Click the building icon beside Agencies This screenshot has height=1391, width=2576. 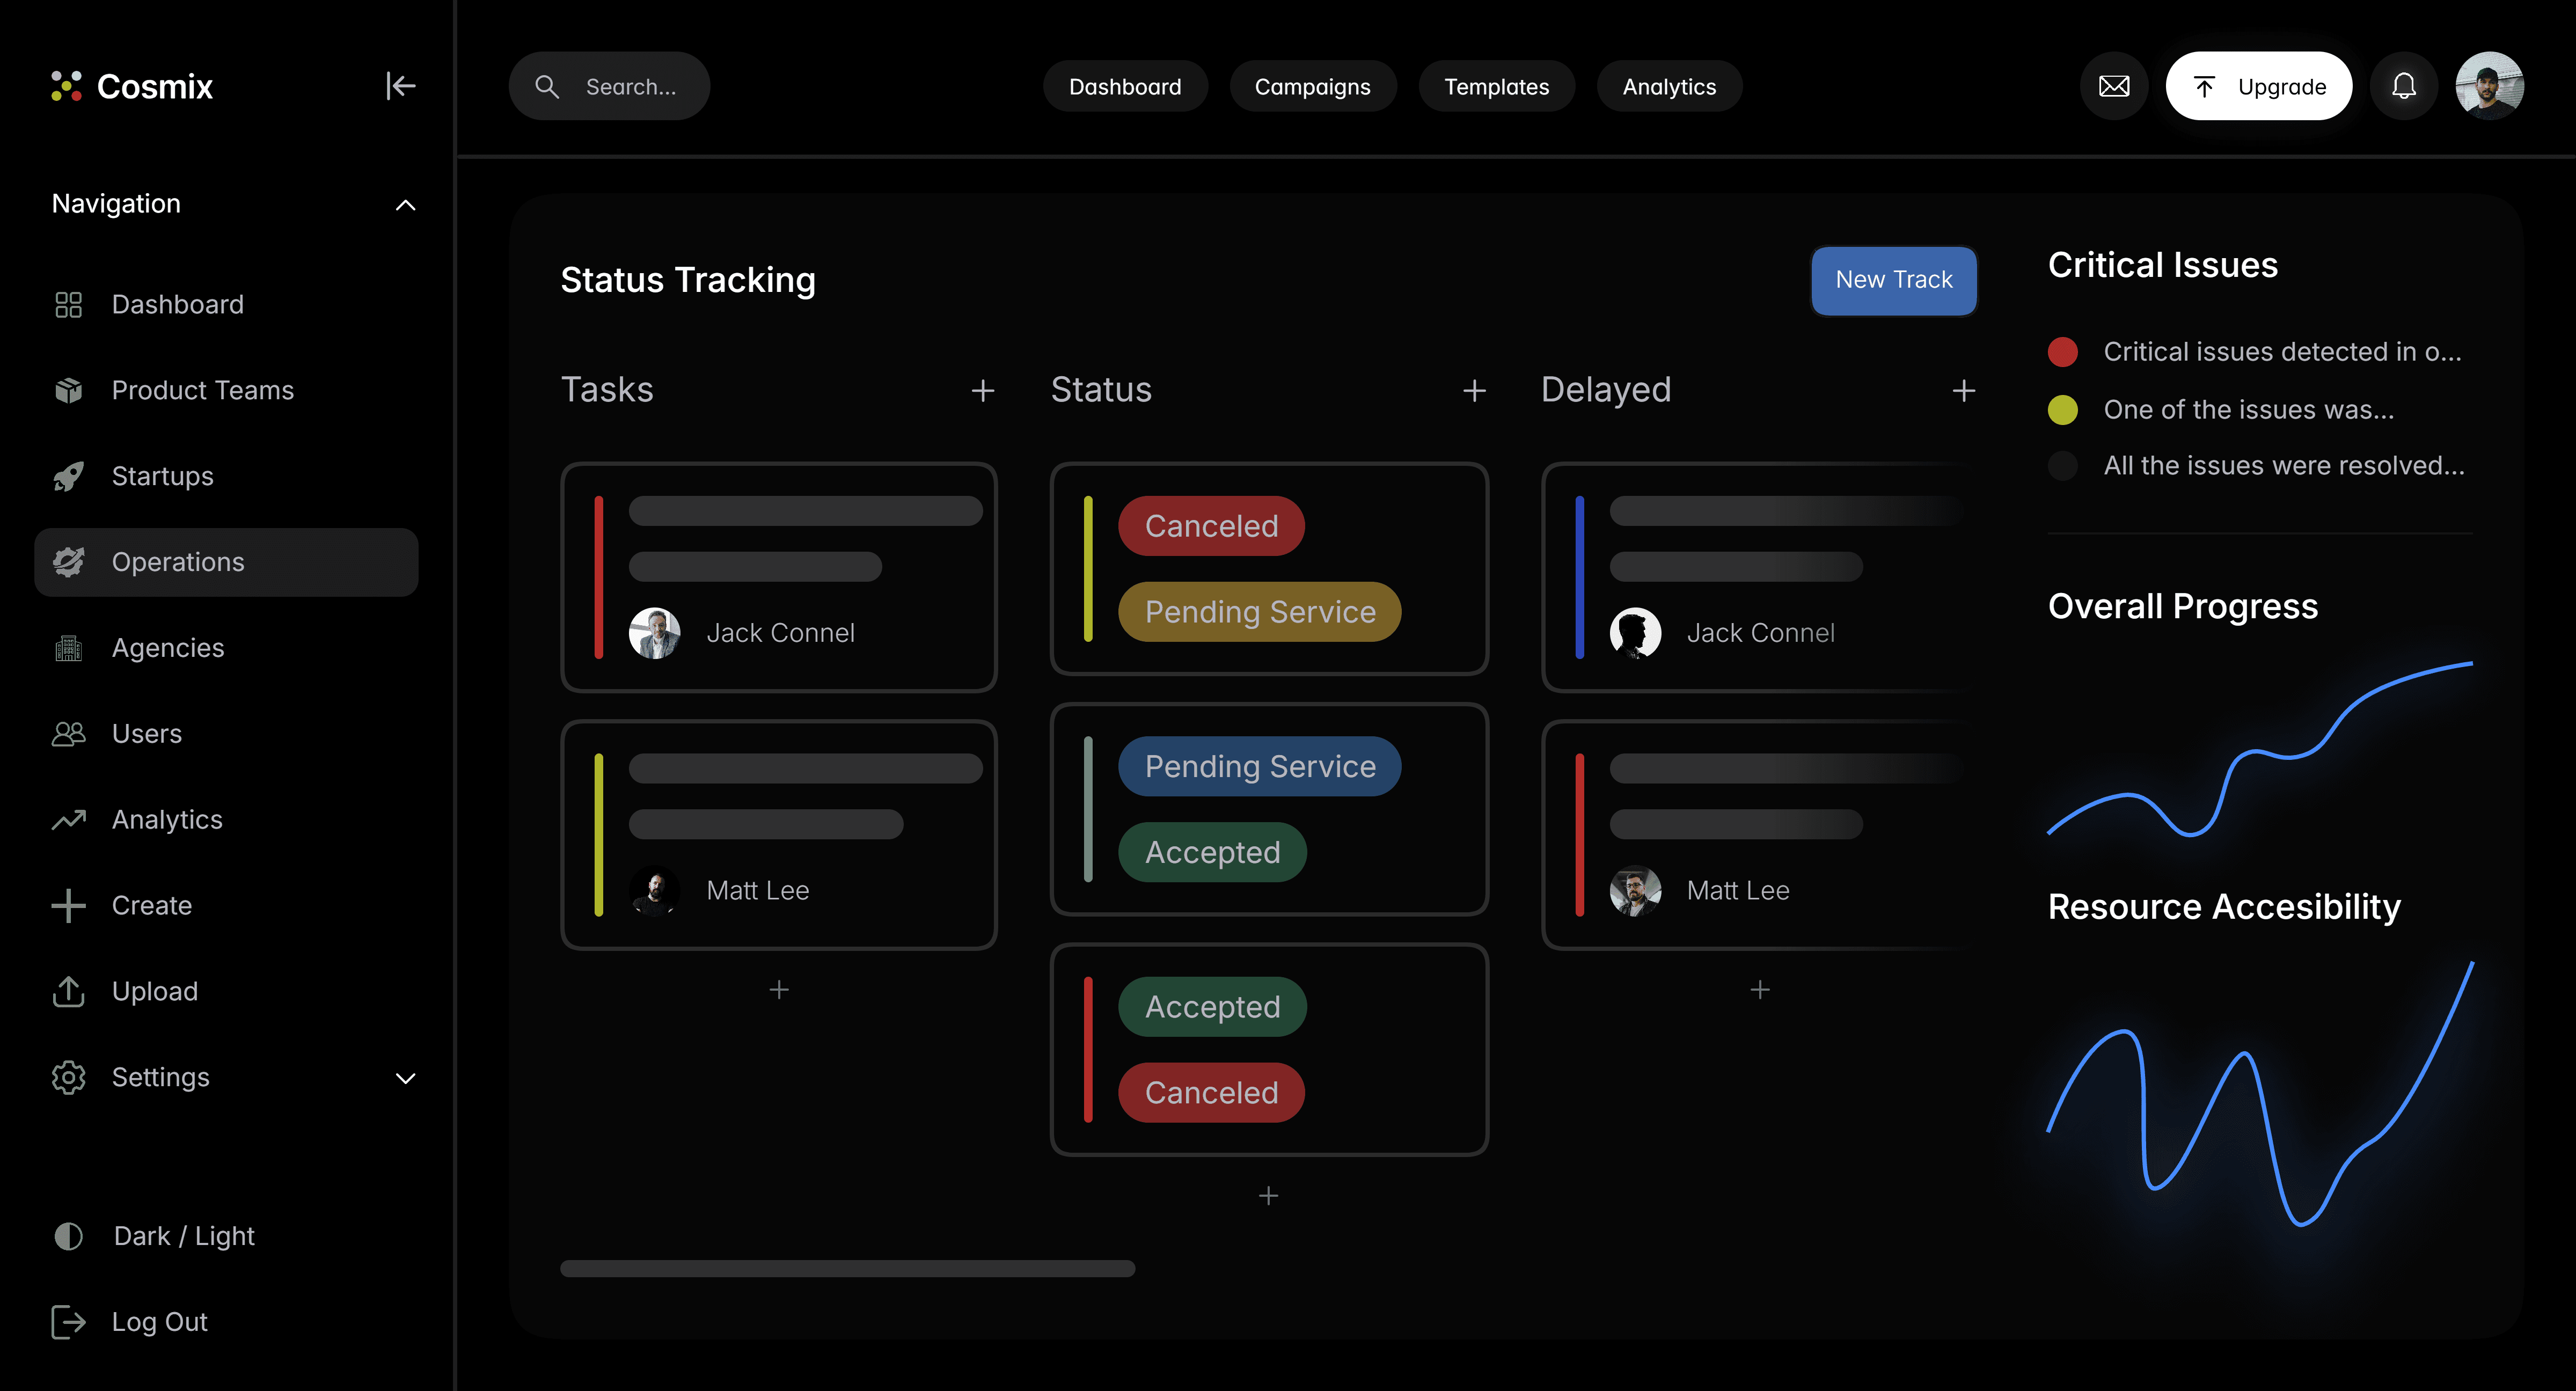(x=68, y=648)
